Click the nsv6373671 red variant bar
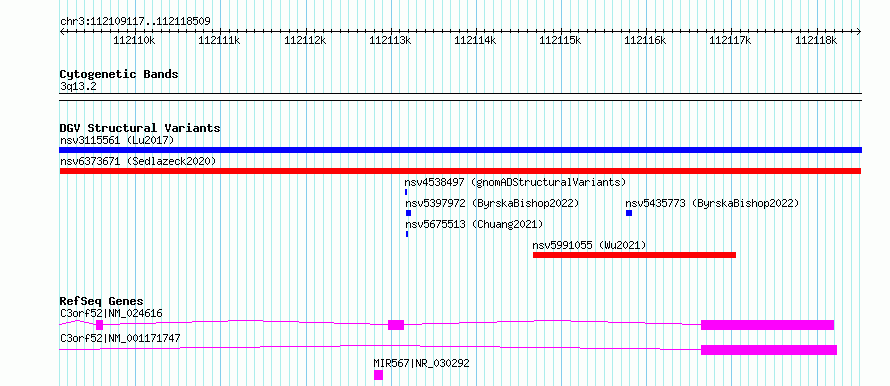Screen dimensions: 890x386 460,171
